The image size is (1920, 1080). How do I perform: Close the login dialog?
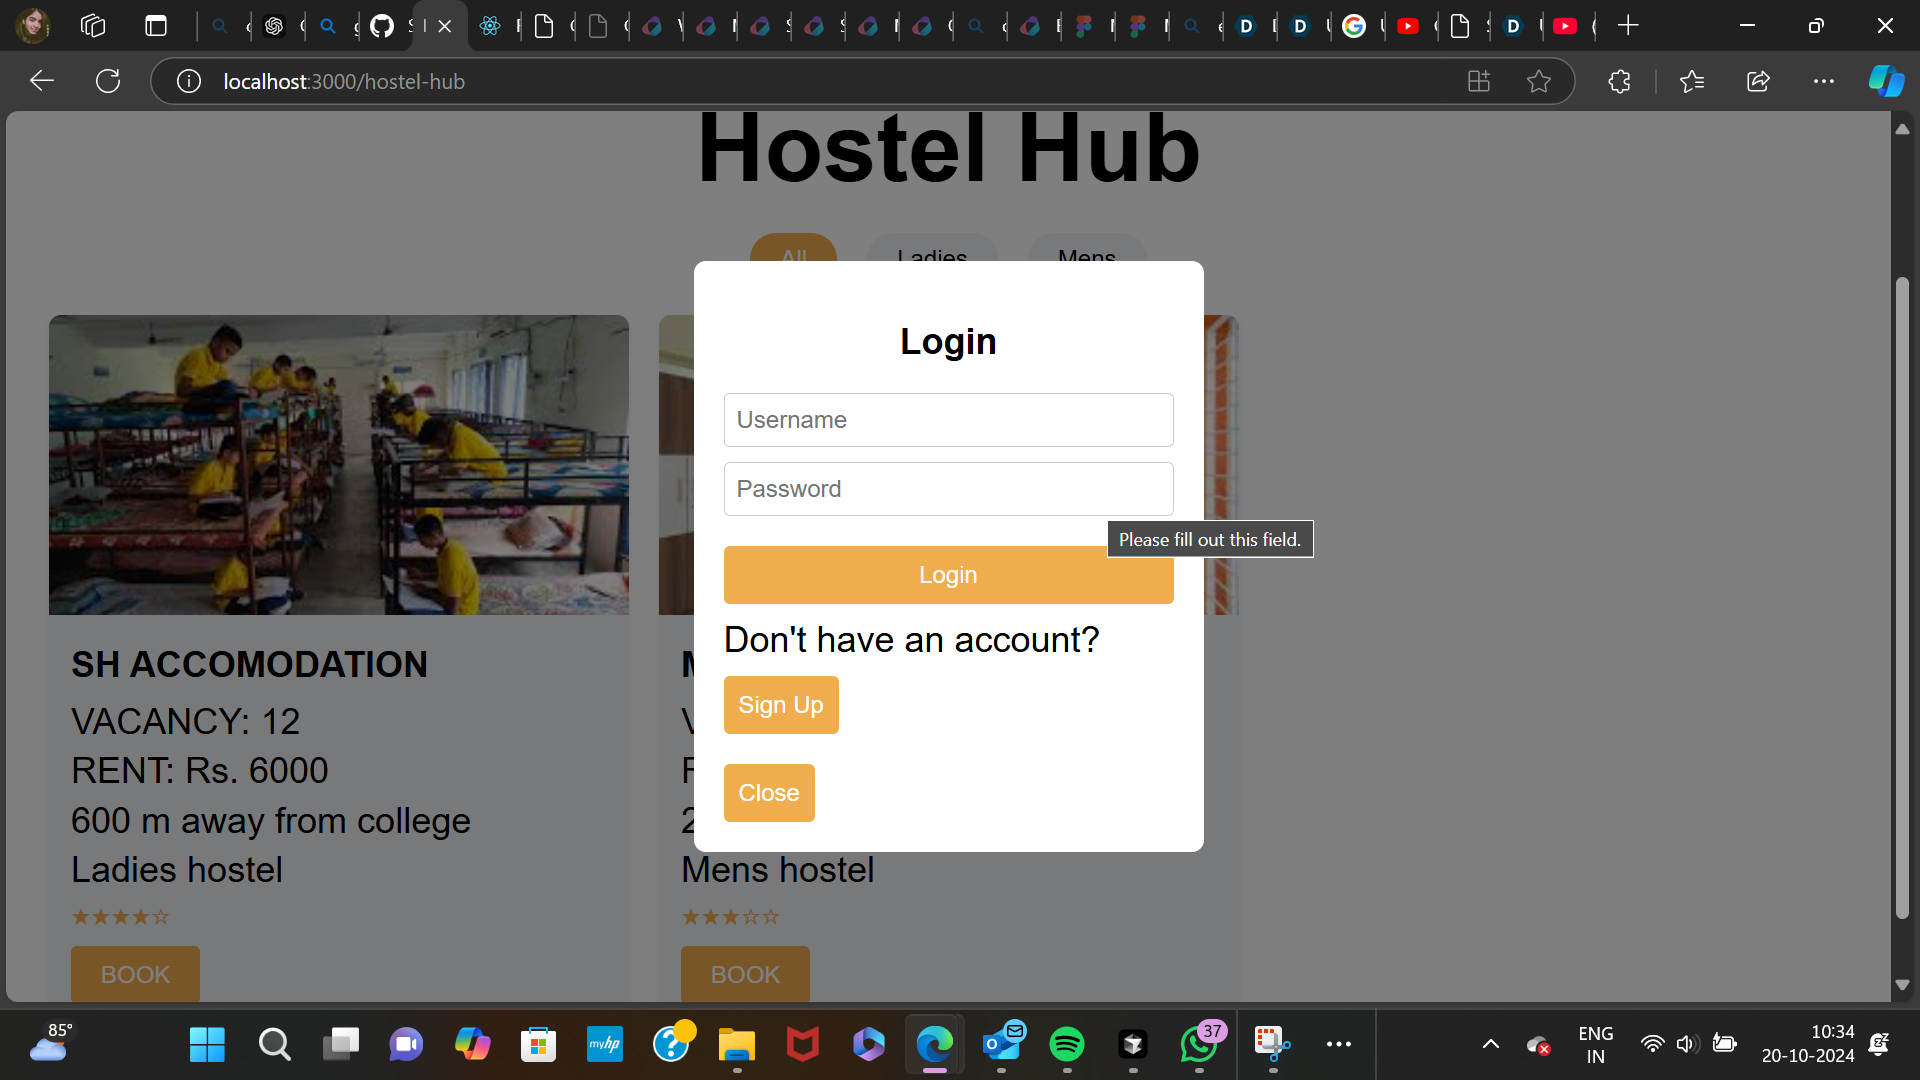[x=768, y=793]
